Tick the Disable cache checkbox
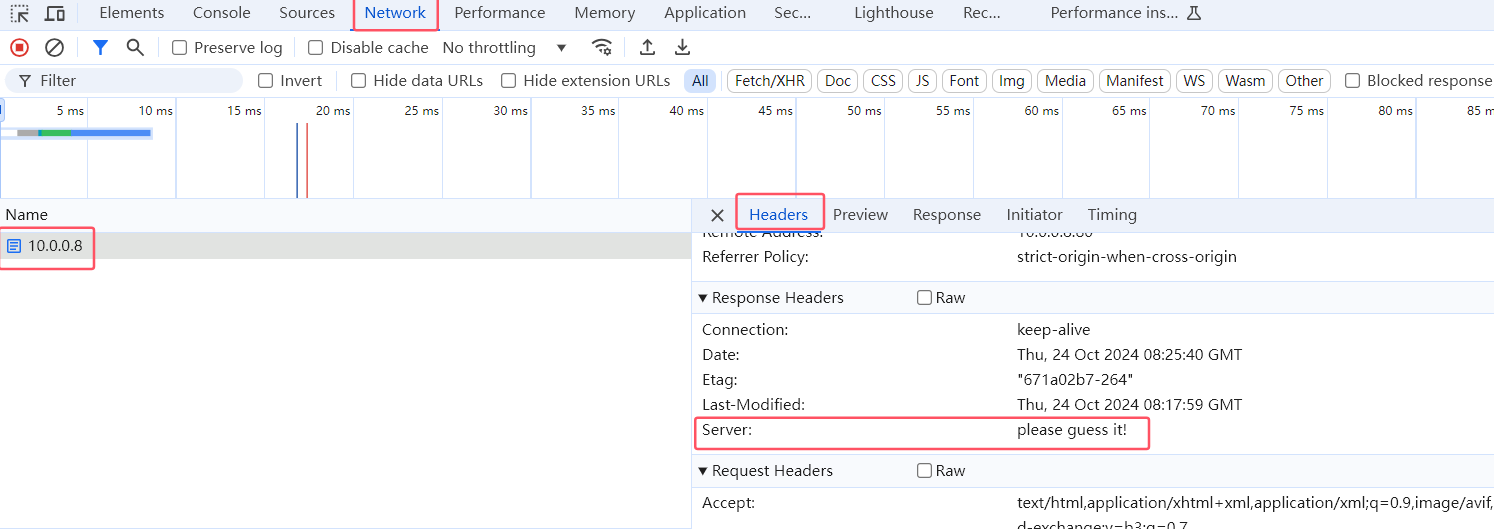This screenshot has width=1494, height=529. tap(316, 47)
